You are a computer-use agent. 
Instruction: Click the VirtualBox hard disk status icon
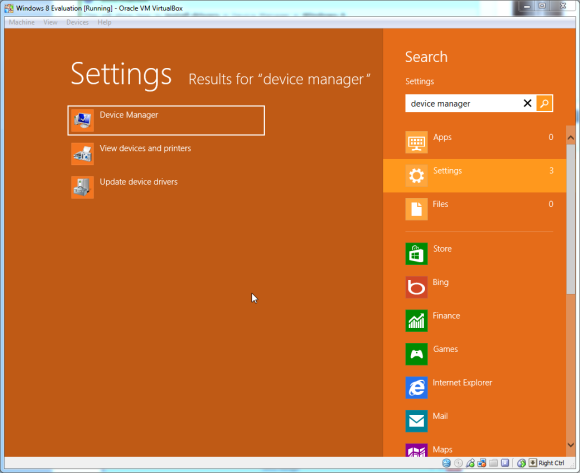click(446, 463)
